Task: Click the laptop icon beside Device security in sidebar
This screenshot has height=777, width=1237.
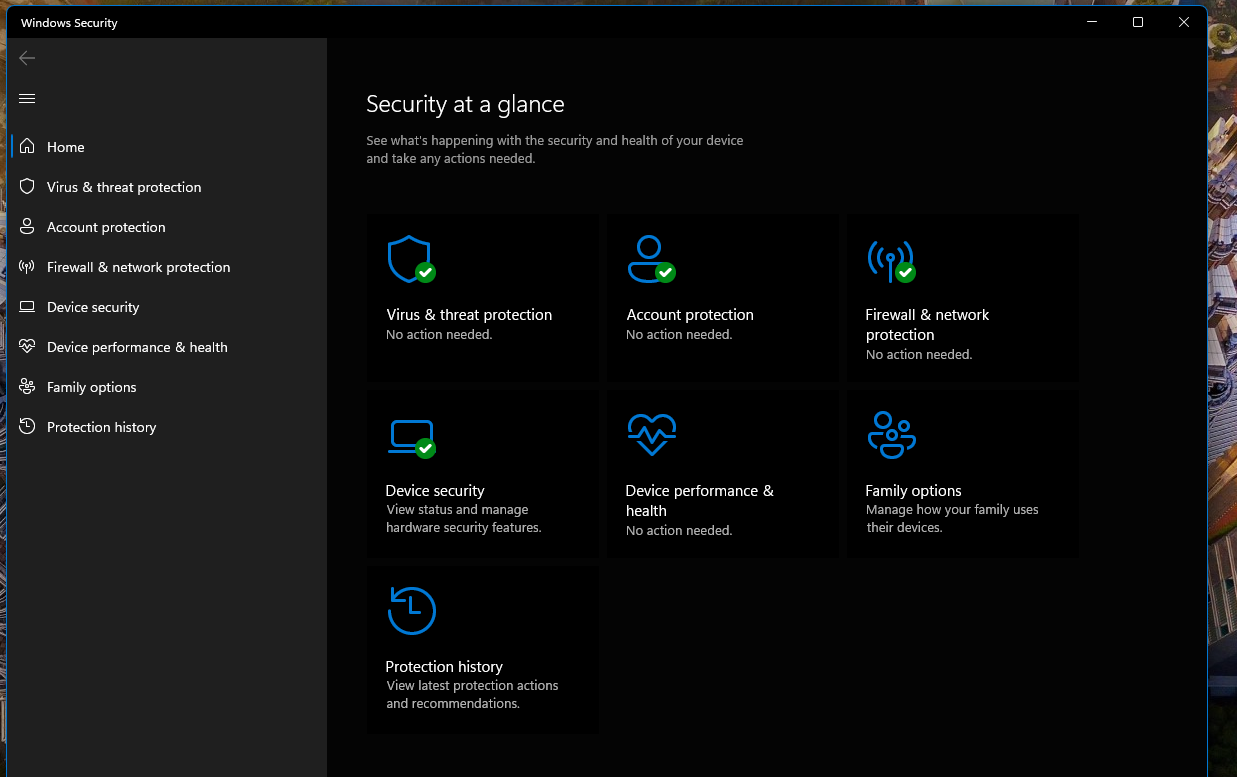Action: [x=27, y=307]
